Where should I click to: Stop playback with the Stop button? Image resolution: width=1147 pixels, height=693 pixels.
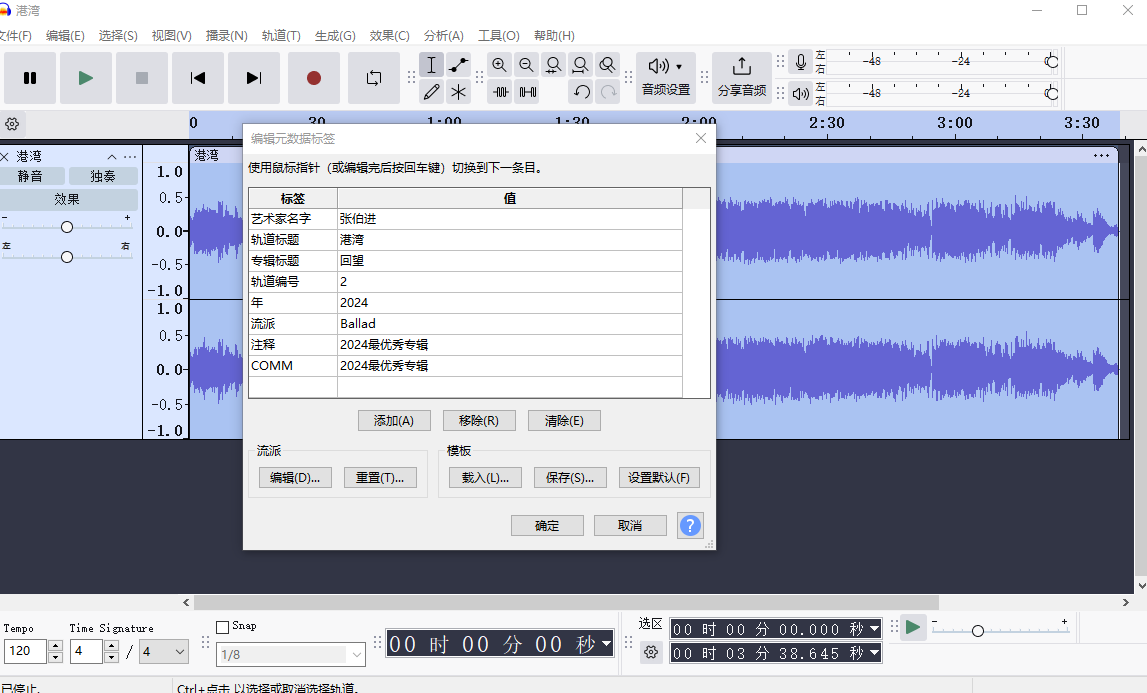[x=142, y=78]
